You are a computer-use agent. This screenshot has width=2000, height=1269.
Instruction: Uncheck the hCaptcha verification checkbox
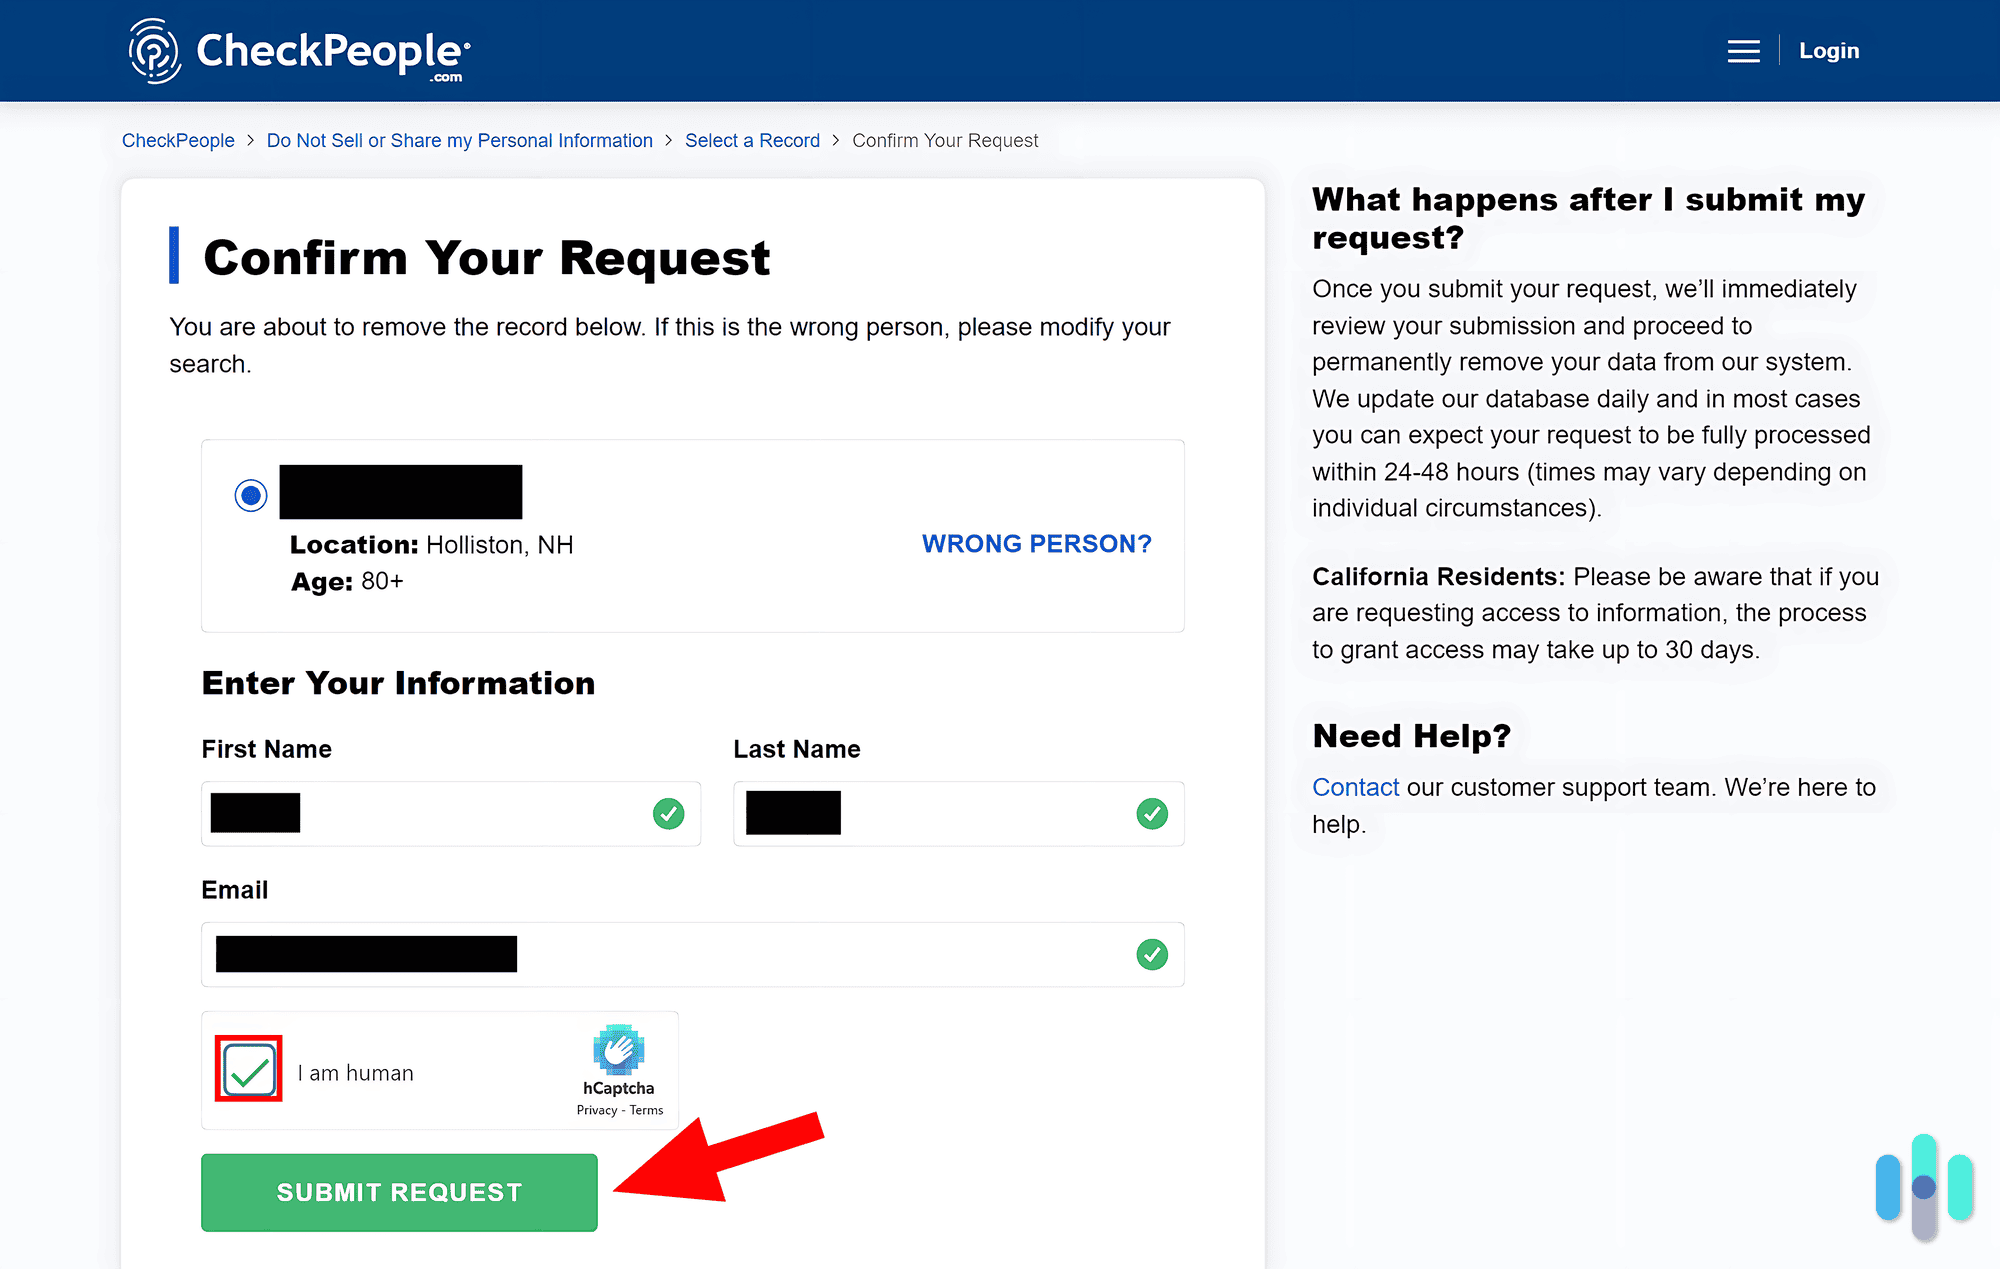[x=248, y=1070]
